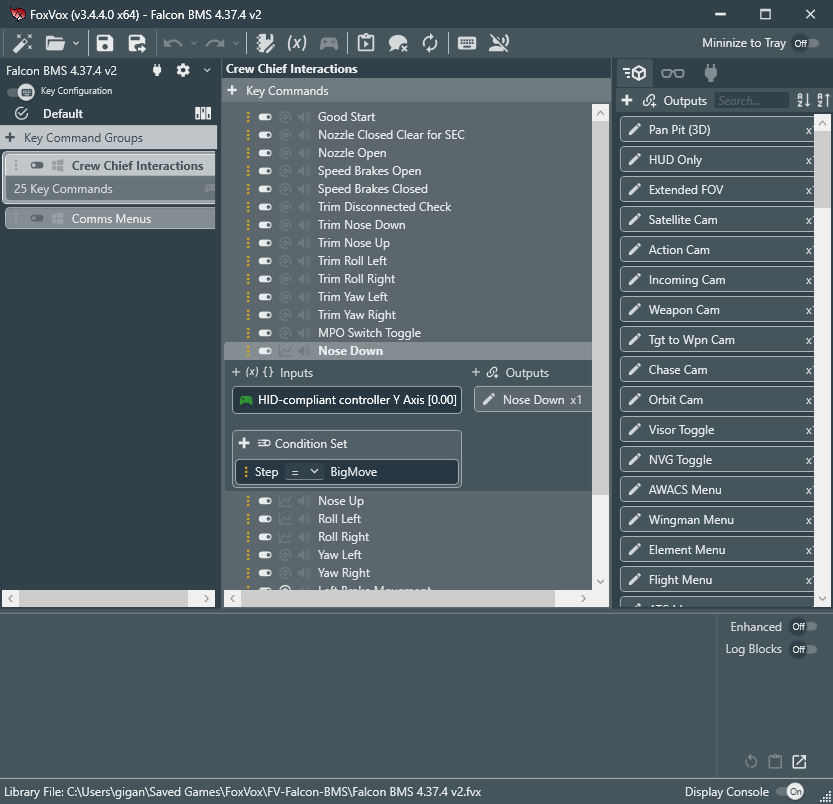Select the Roll Right key command
Viewport: 833px width, 804px height.
point(343,537)
